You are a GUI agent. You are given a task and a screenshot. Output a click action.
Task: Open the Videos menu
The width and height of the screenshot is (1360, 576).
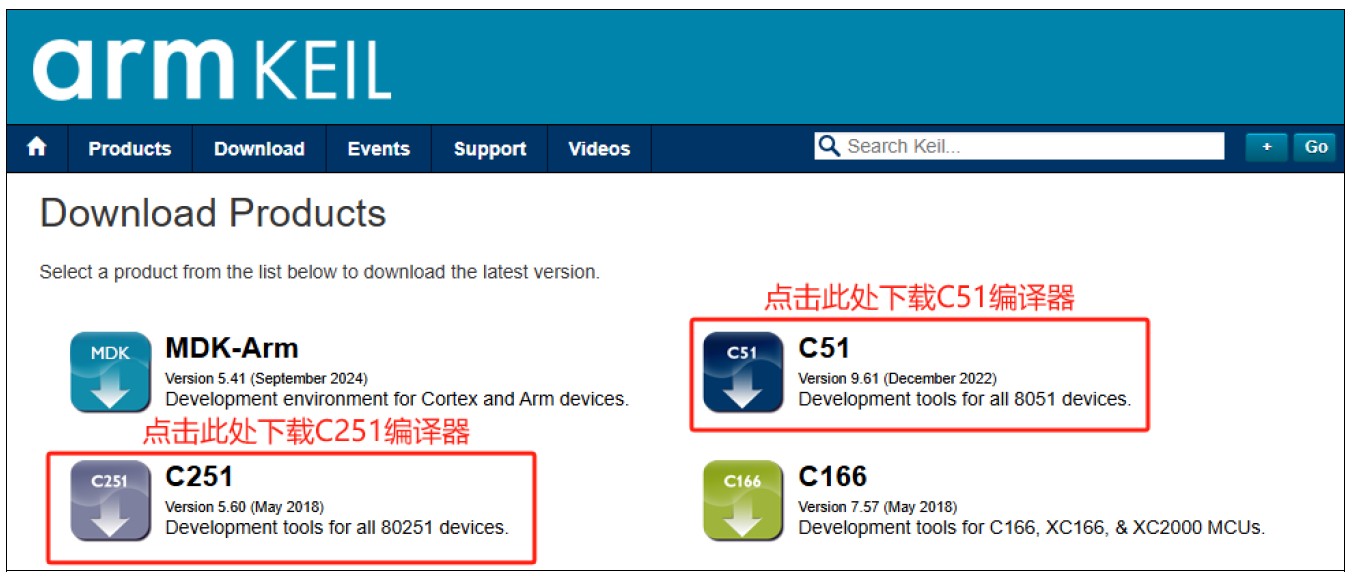[599, 149]
